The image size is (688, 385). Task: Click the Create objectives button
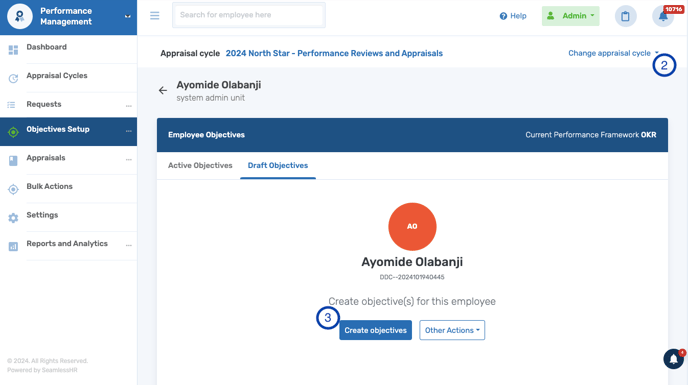(376, 330)
